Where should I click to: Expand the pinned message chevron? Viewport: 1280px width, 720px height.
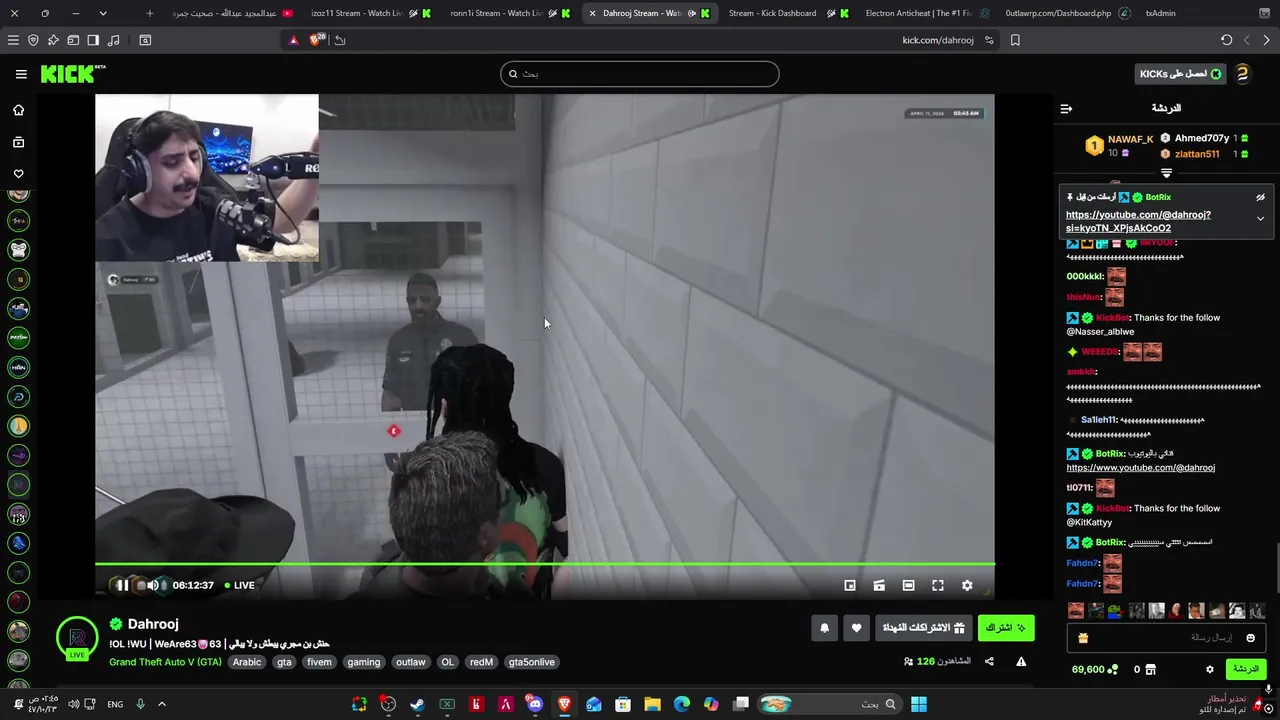[x=1260, y=219]
